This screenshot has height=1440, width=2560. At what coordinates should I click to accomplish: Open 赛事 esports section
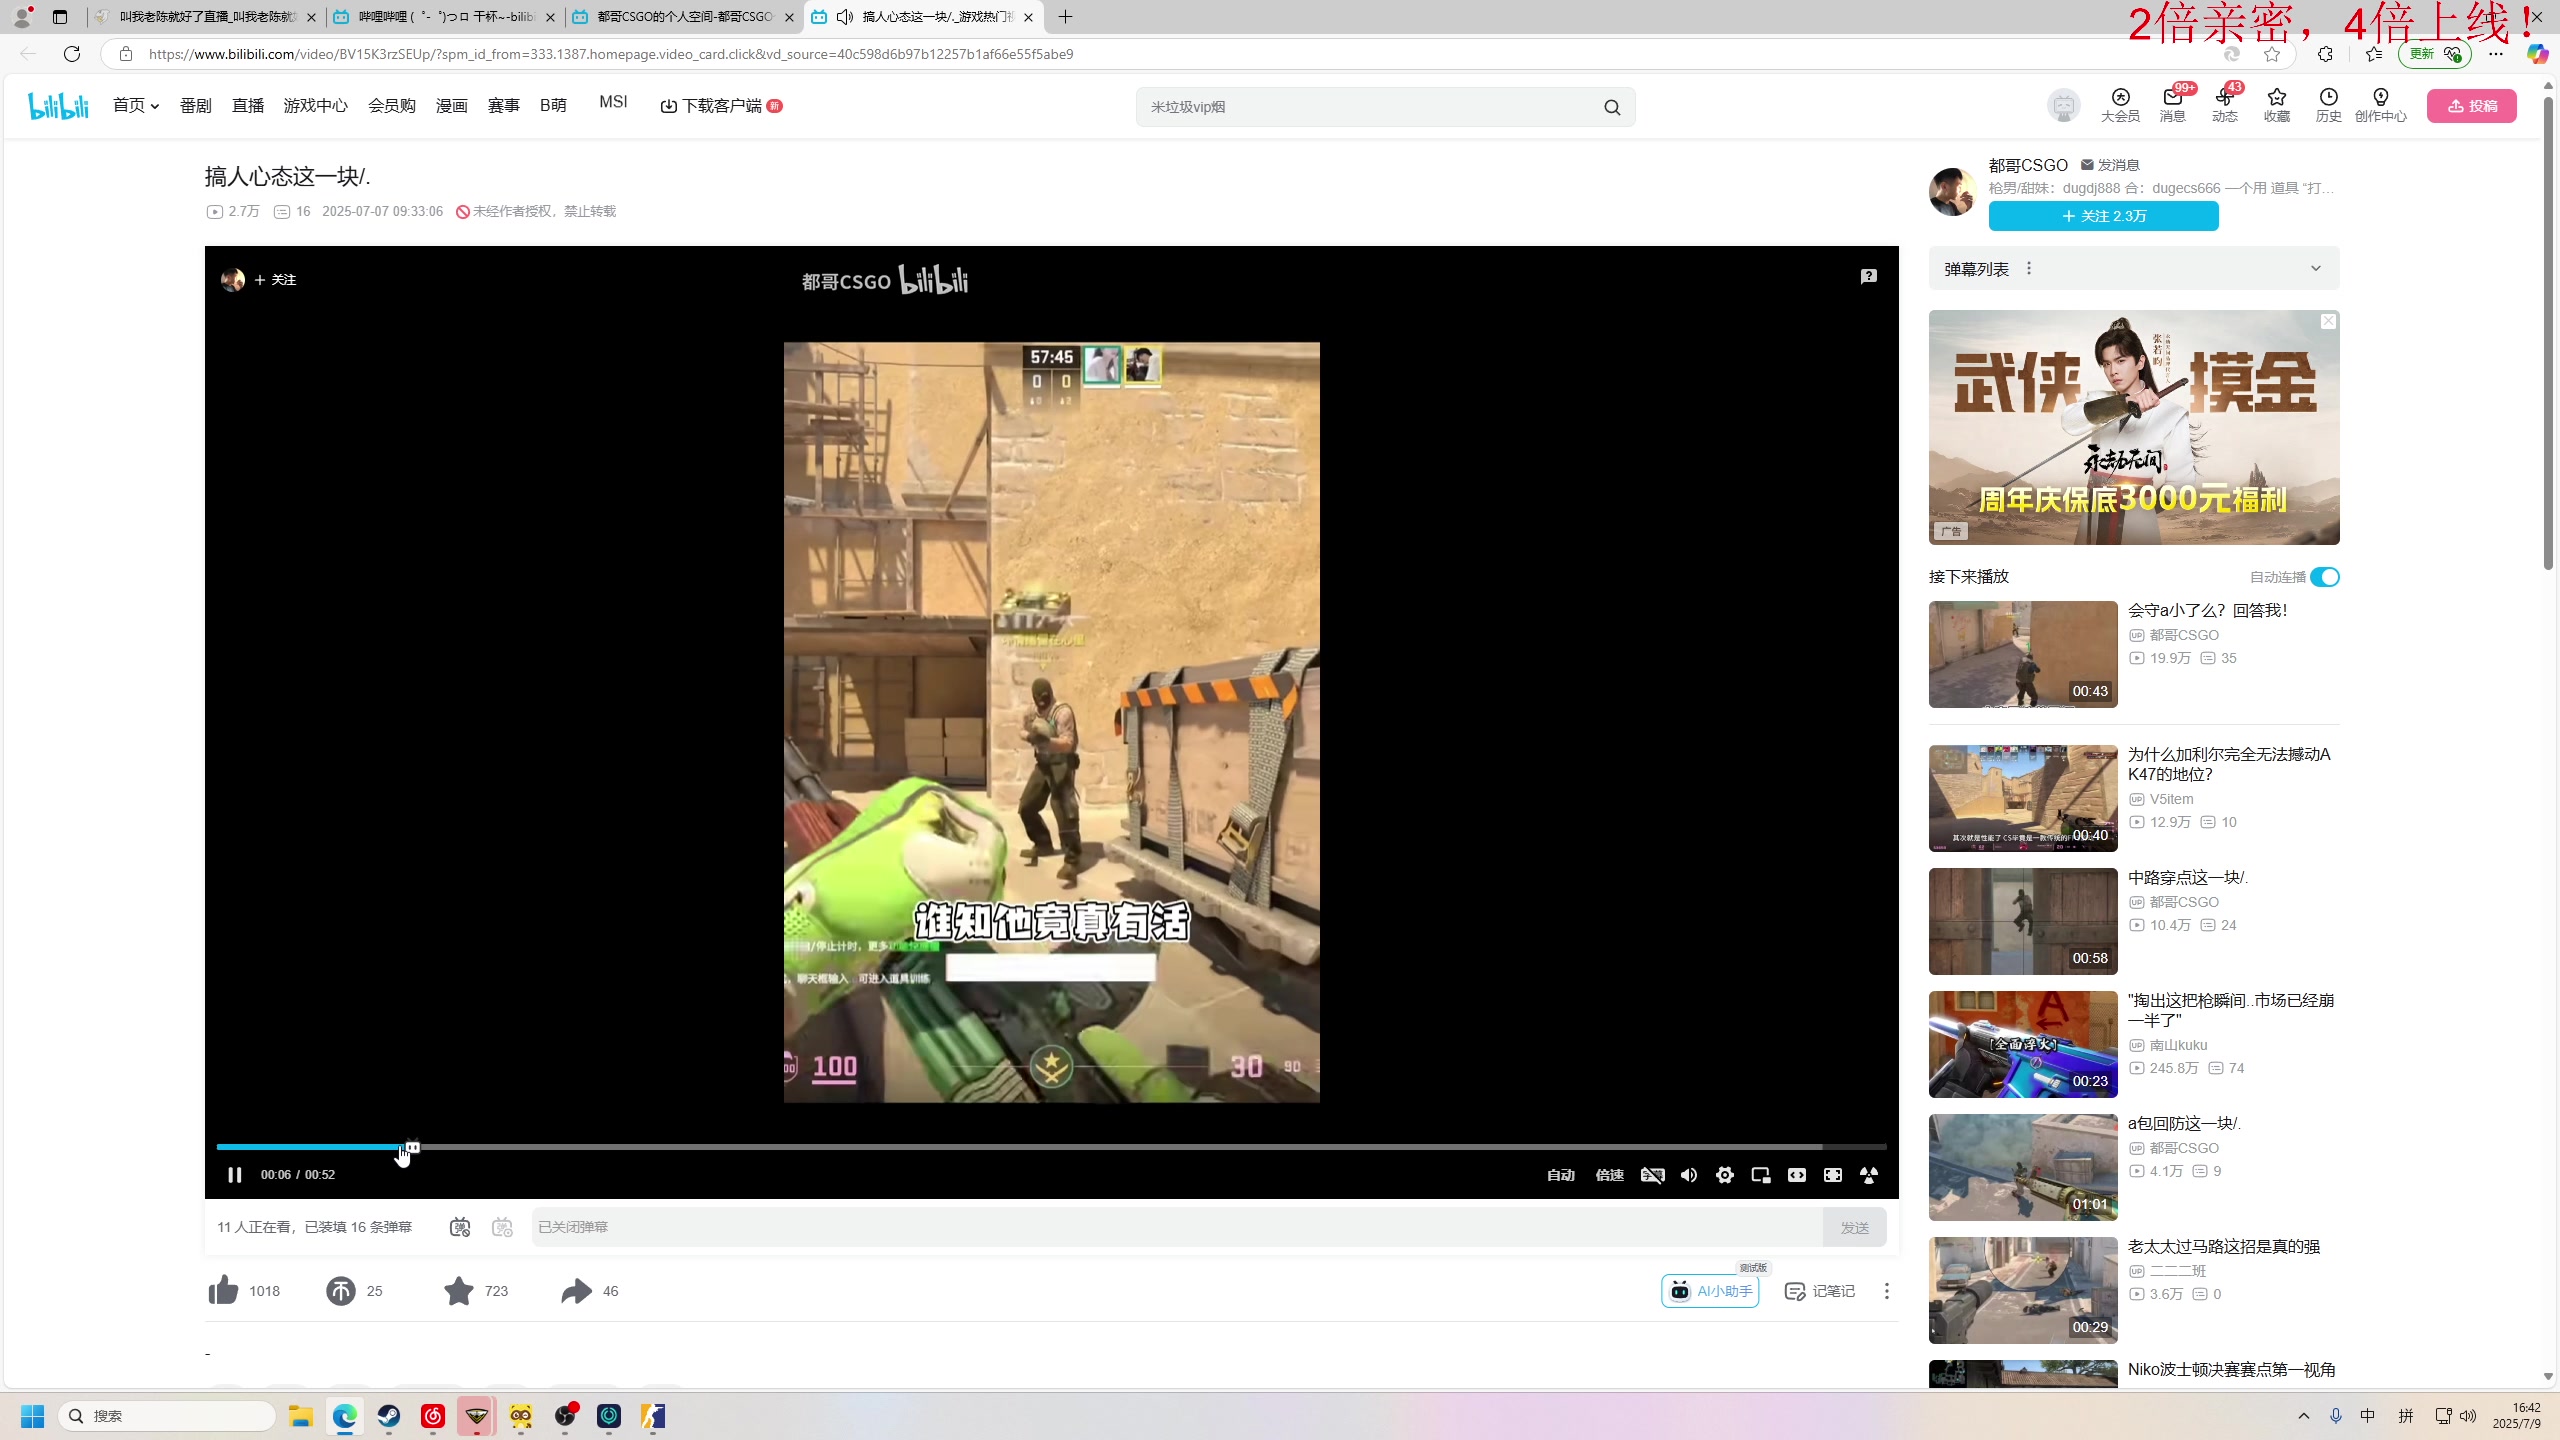(504, 105)
